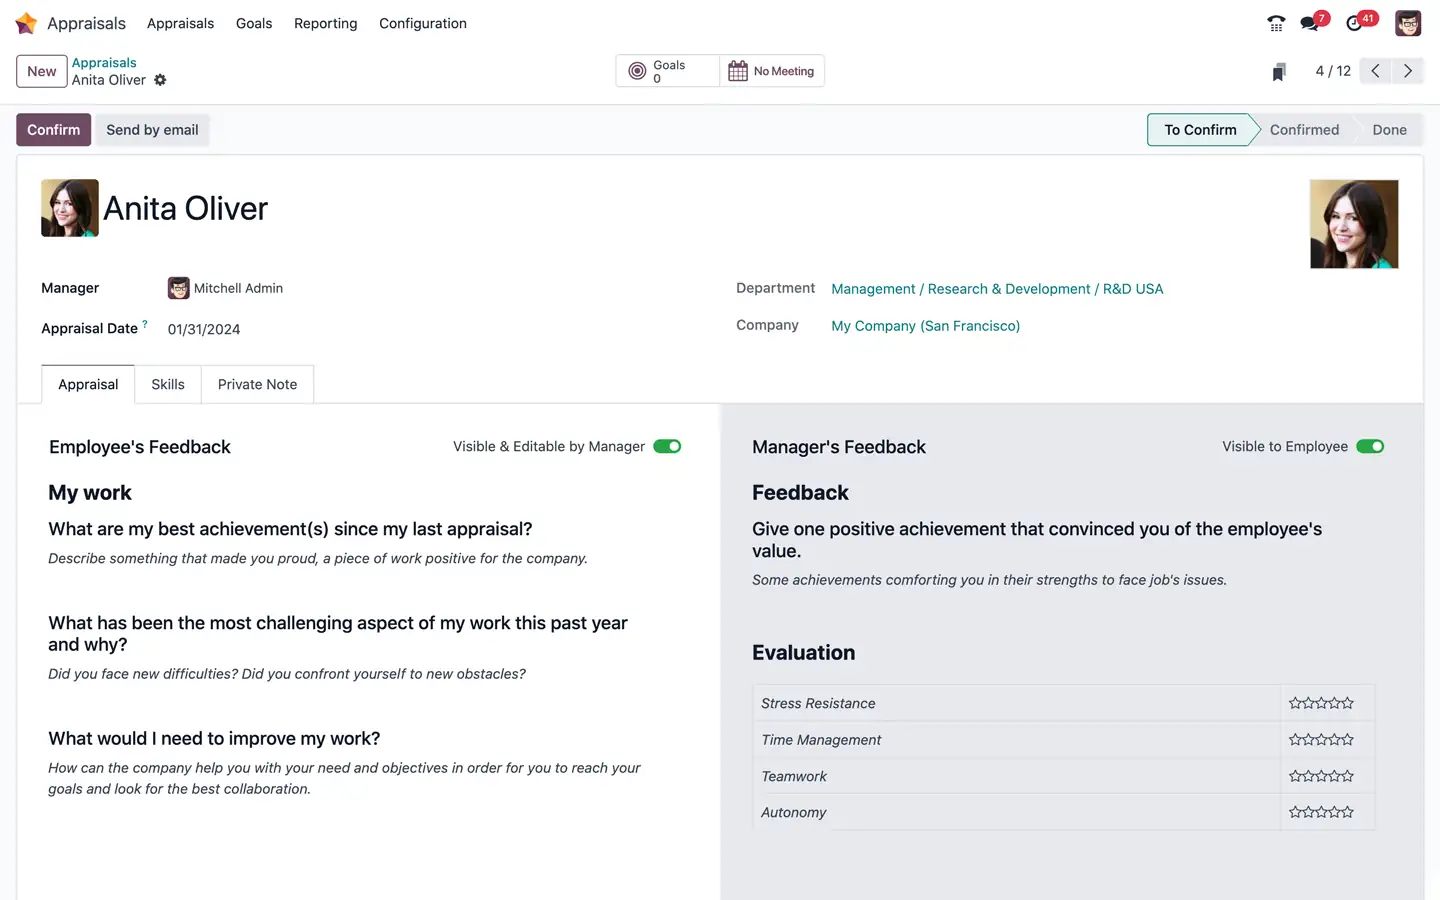Open the My Company (San Francisco) link
The height and width of the screenshot is (900, 1440).
coord(925,325)
